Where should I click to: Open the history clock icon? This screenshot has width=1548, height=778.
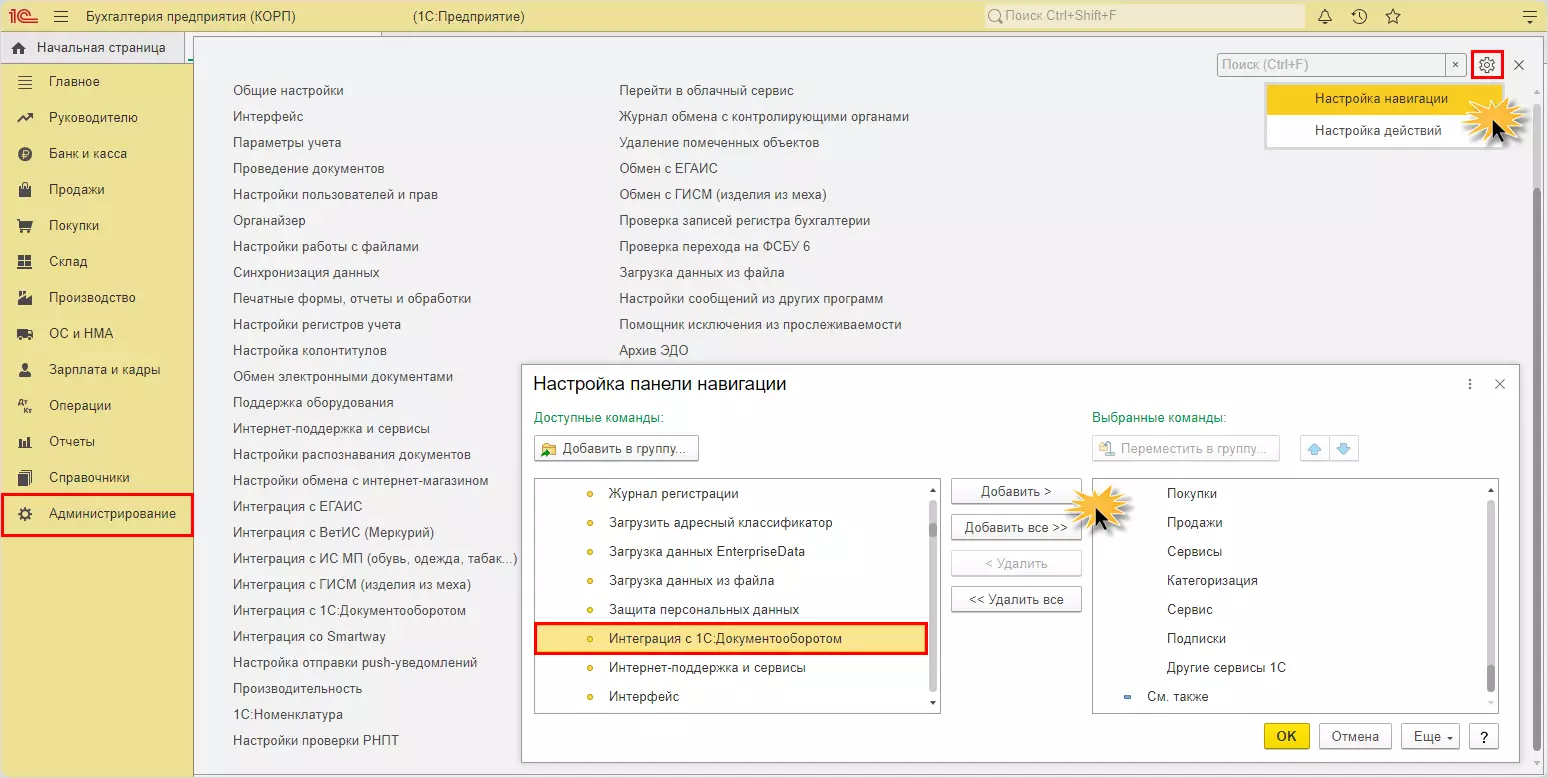(x=1359, y=17)
